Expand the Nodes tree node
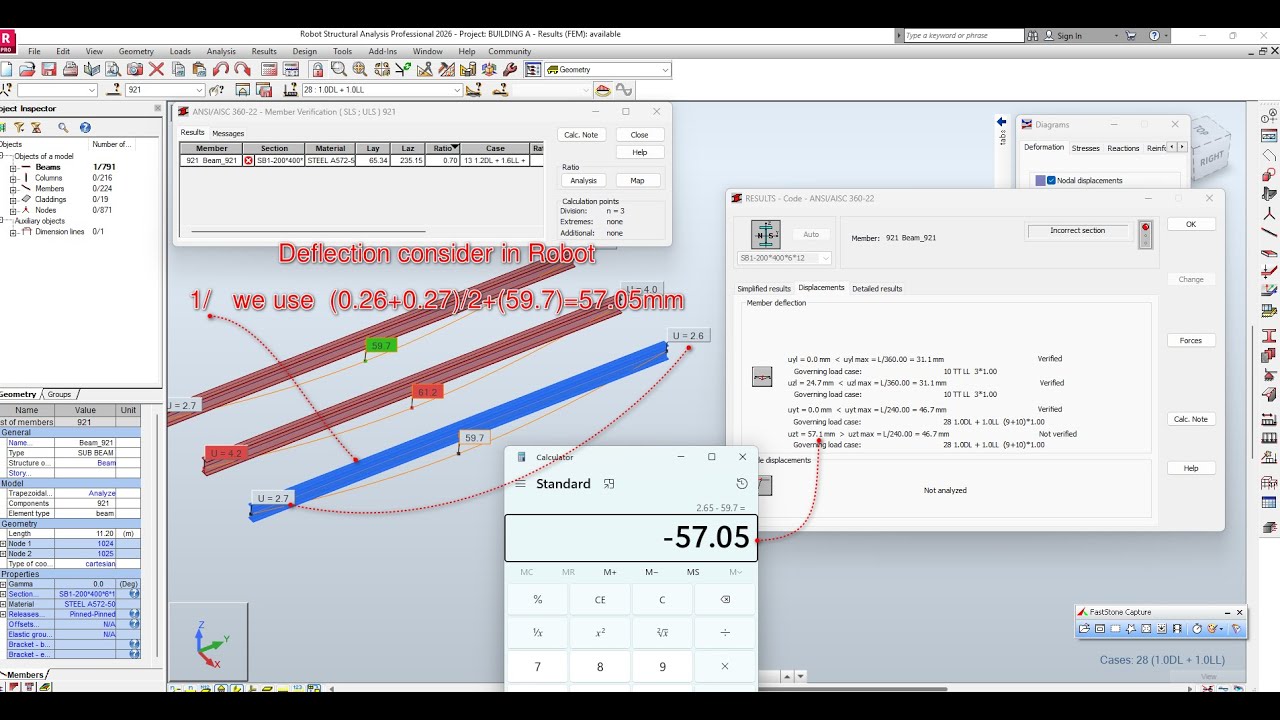The height and width of the screenshot is (720, 1280). pos(13,210)
